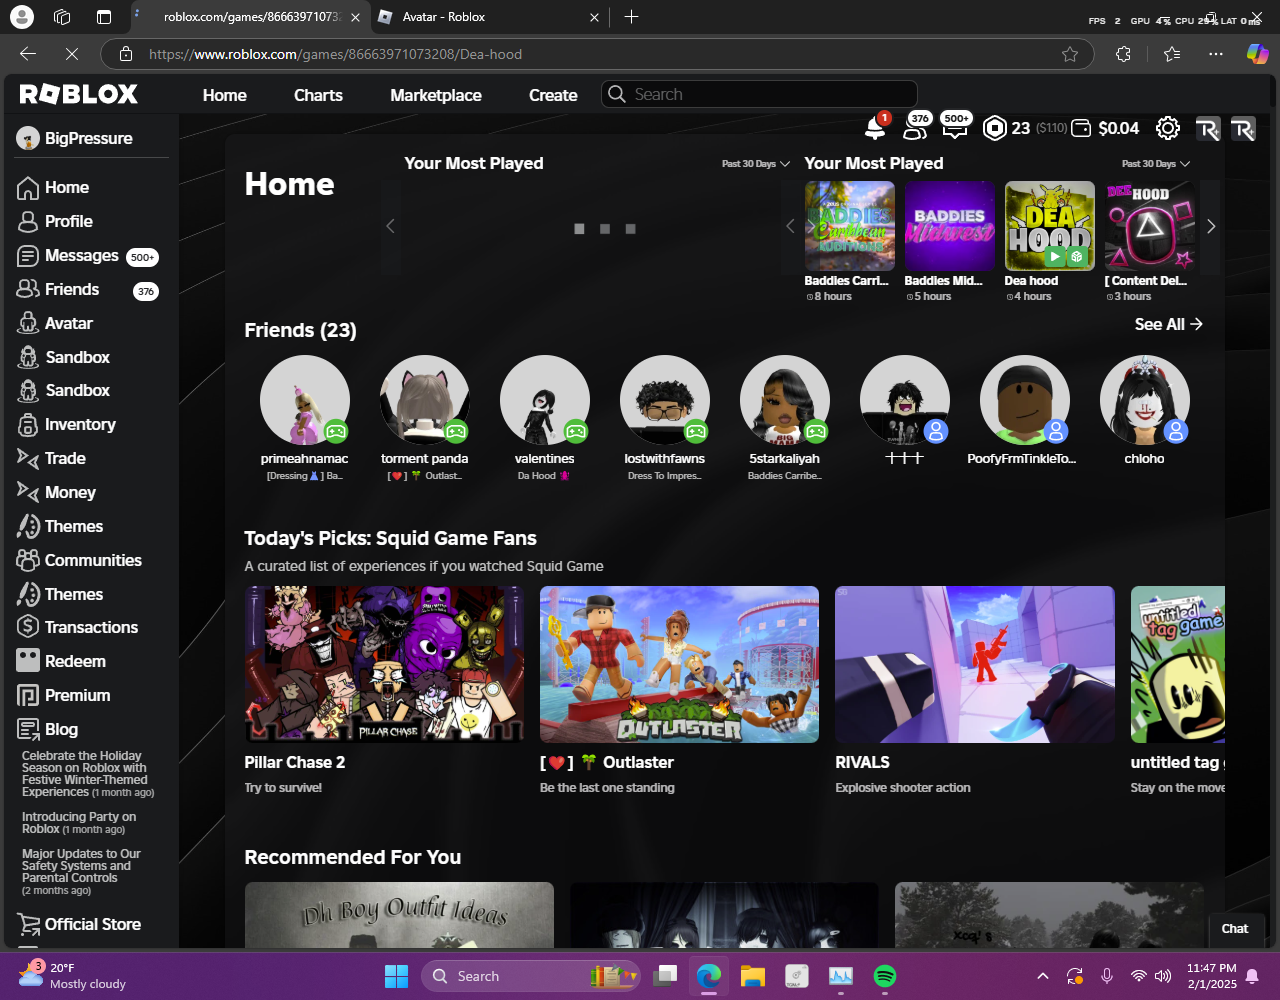1280x1000 pixels.
Task: Click the Robux balance icon showing 23
Action: coord(994,128)
